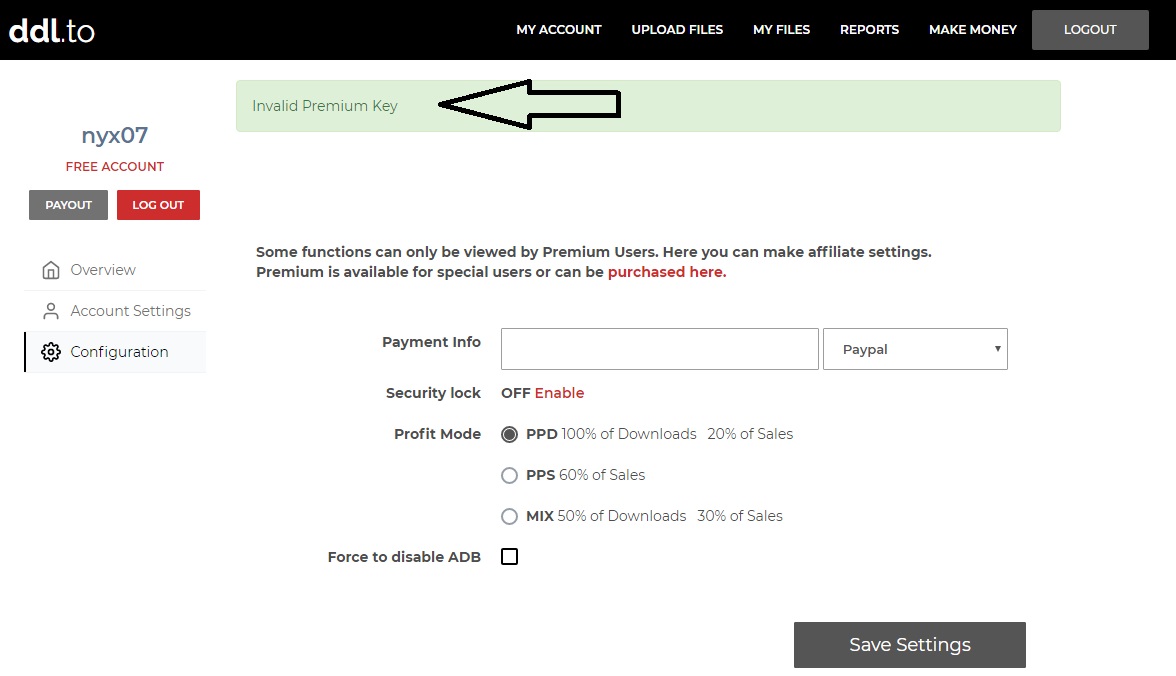Click the Account Settings person icon
The image size is (1176, 676).
(51, 311)
